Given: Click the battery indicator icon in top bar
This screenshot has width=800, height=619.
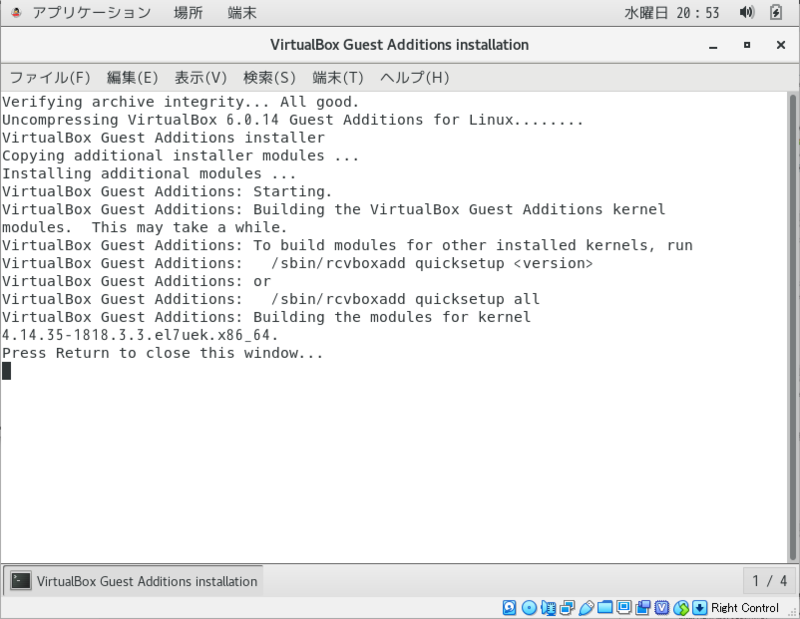Looking at the screenshot, I should pos(776,12).
